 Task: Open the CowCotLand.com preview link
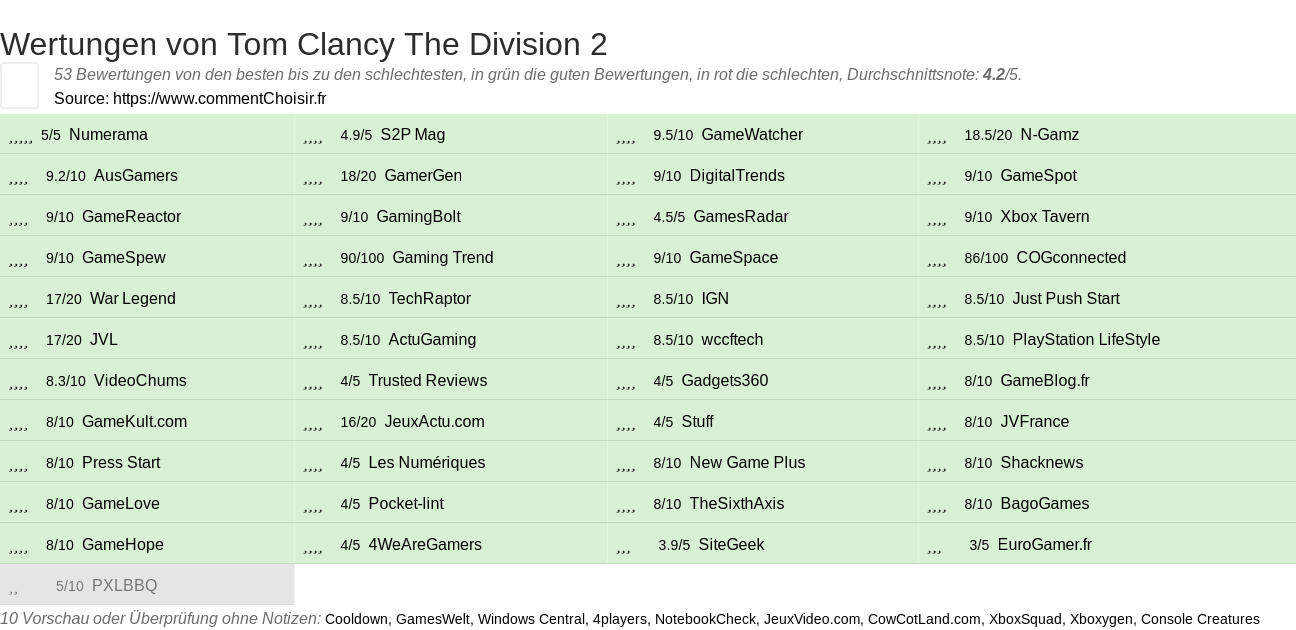pyautogui.click(x=924, y=619)
